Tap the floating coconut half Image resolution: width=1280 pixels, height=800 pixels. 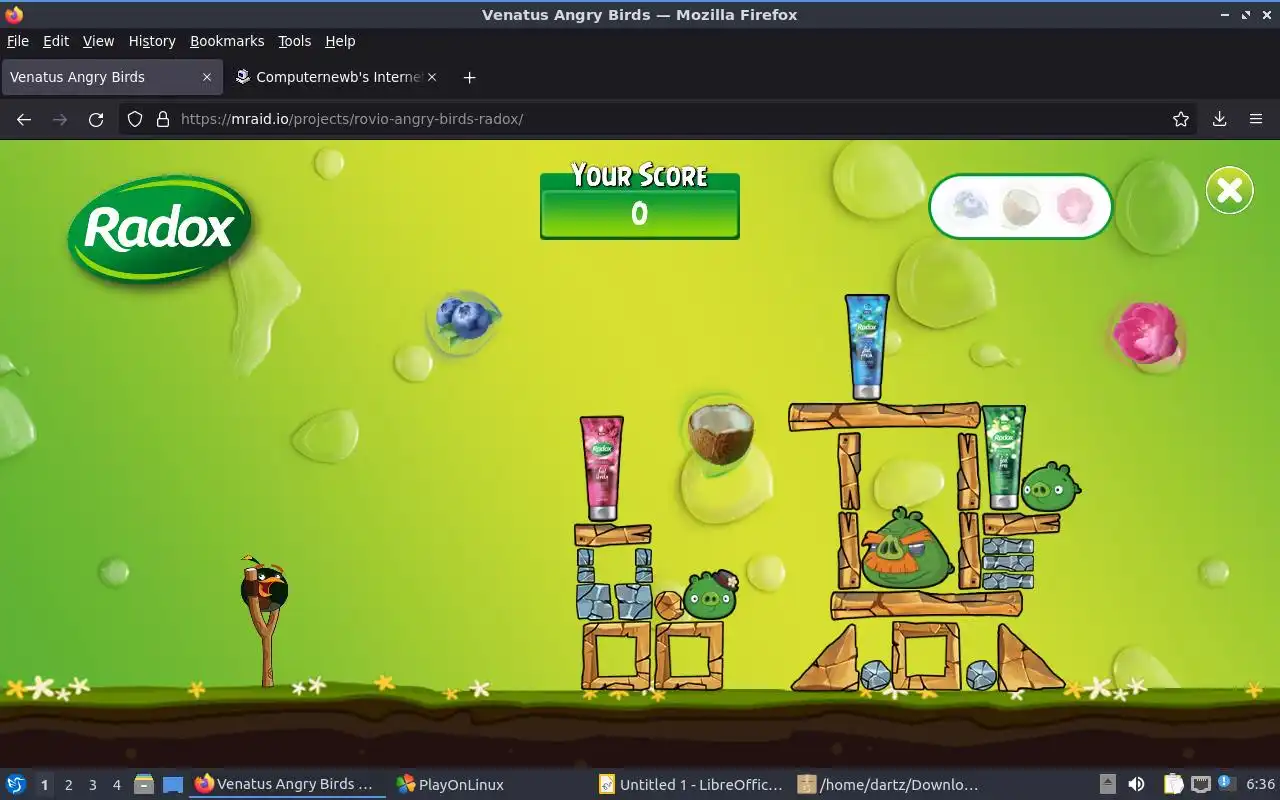tap(719, 432)
